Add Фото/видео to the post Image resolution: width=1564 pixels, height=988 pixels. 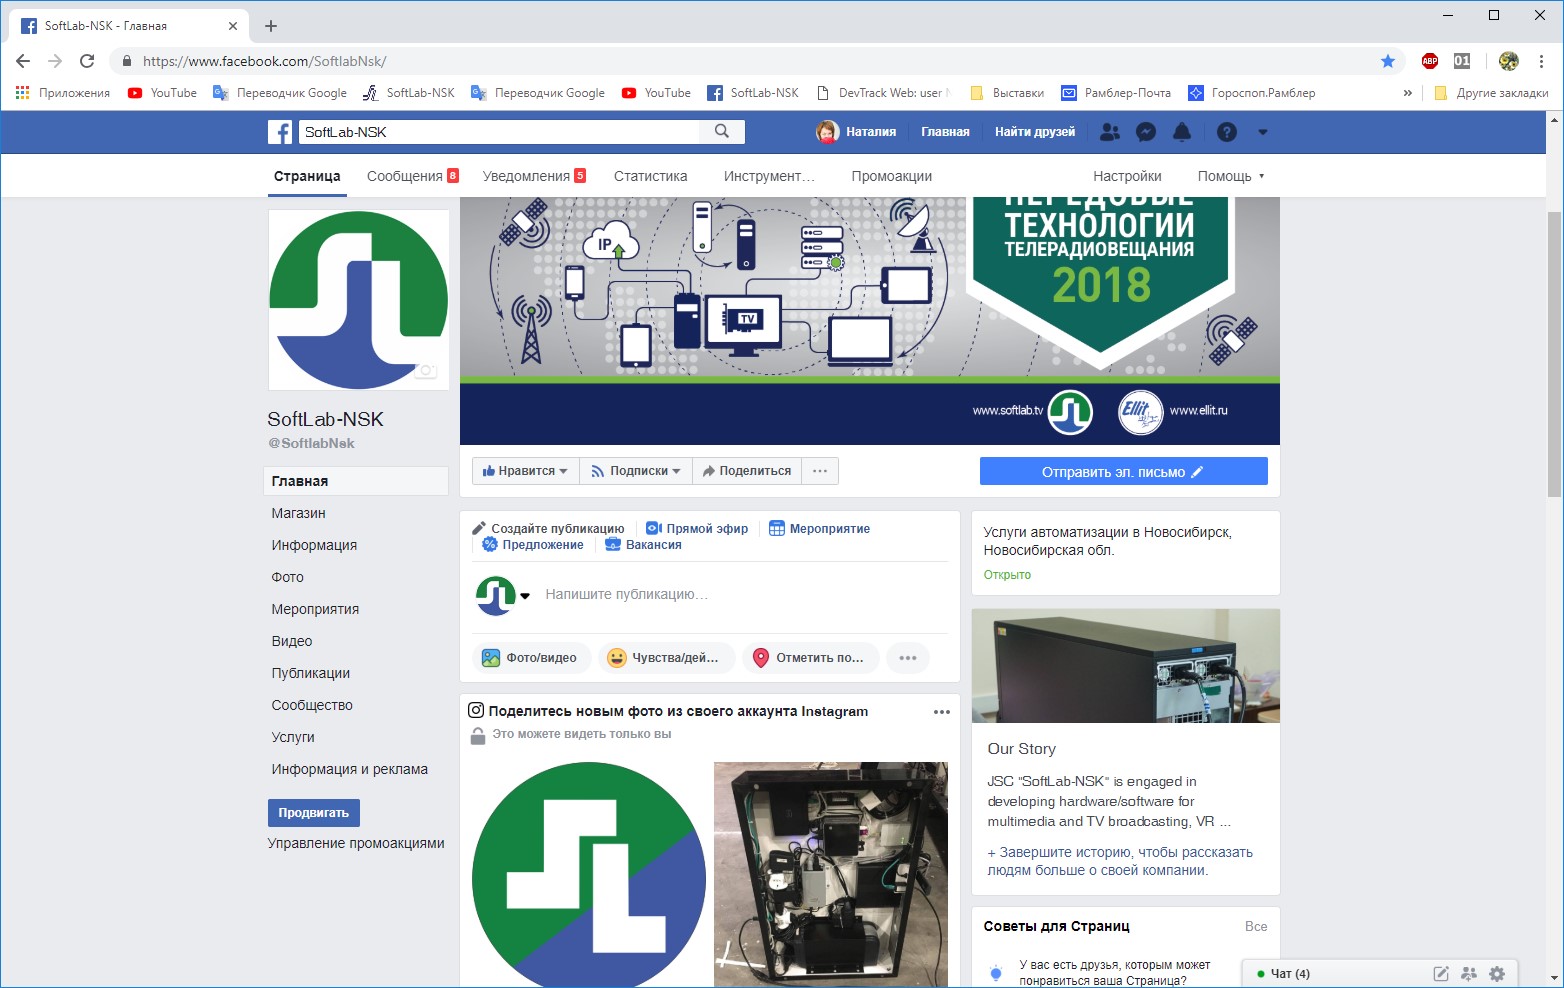pyautogui.click(x=531, y=658)
